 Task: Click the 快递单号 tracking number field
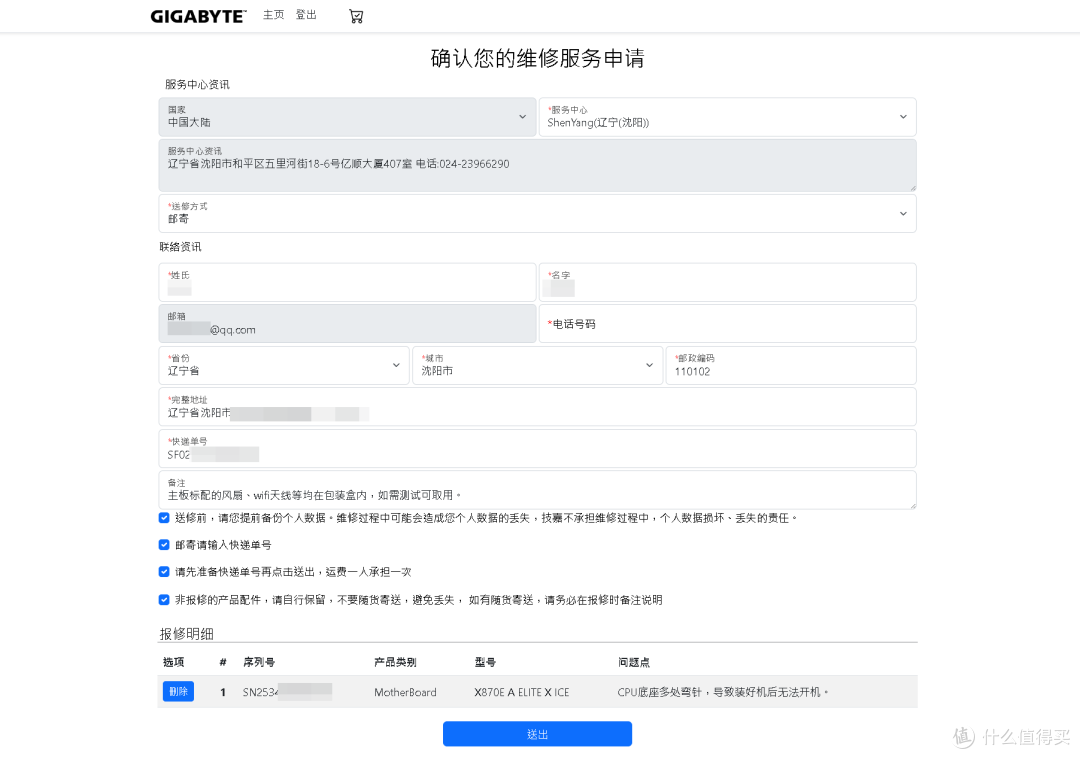click(x=537, y=448)
